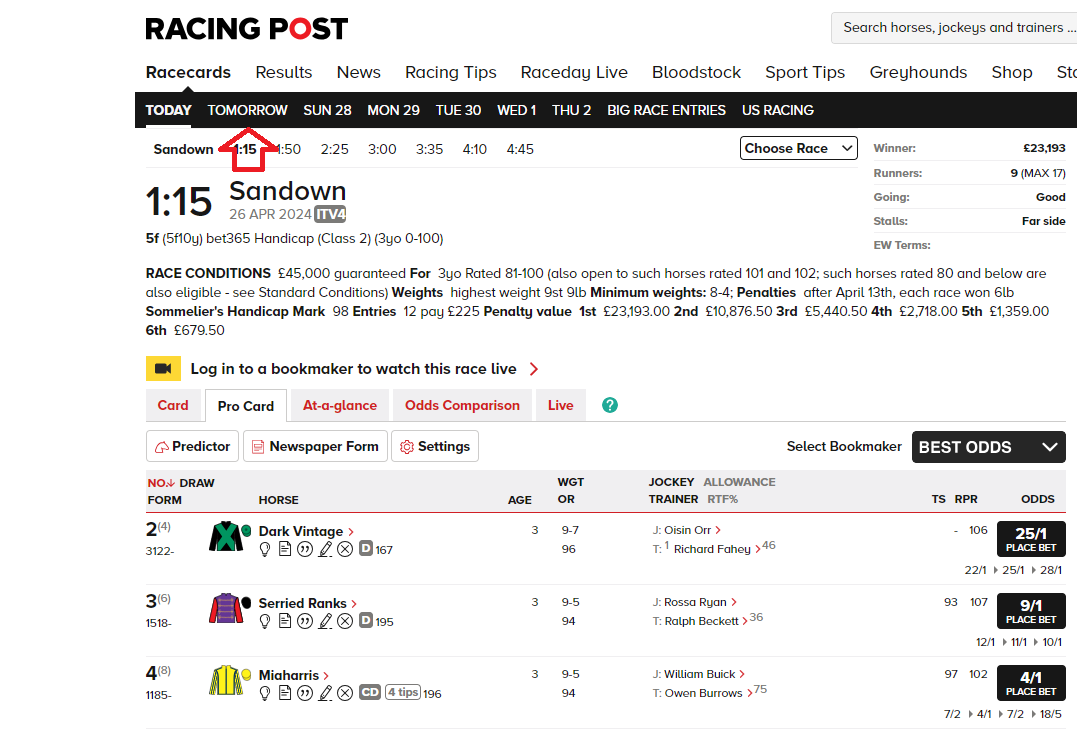The height and width of the screenshot is (733, 1083).
Task: Open the Predictor button
Action: point(192,446)
